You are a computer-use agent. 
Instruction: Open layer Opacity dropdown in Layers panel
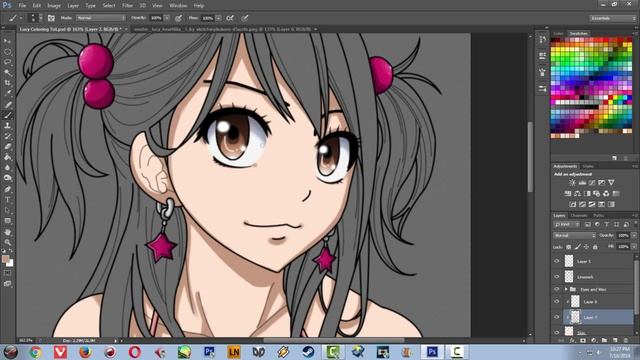tap(634, 236)
